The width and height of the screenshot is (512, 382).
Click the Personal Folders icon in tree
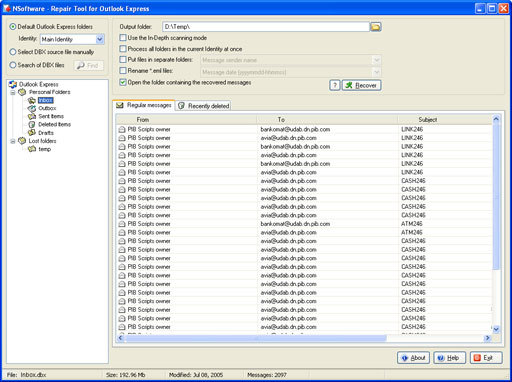pyautogui.click(x=22, y=92)
